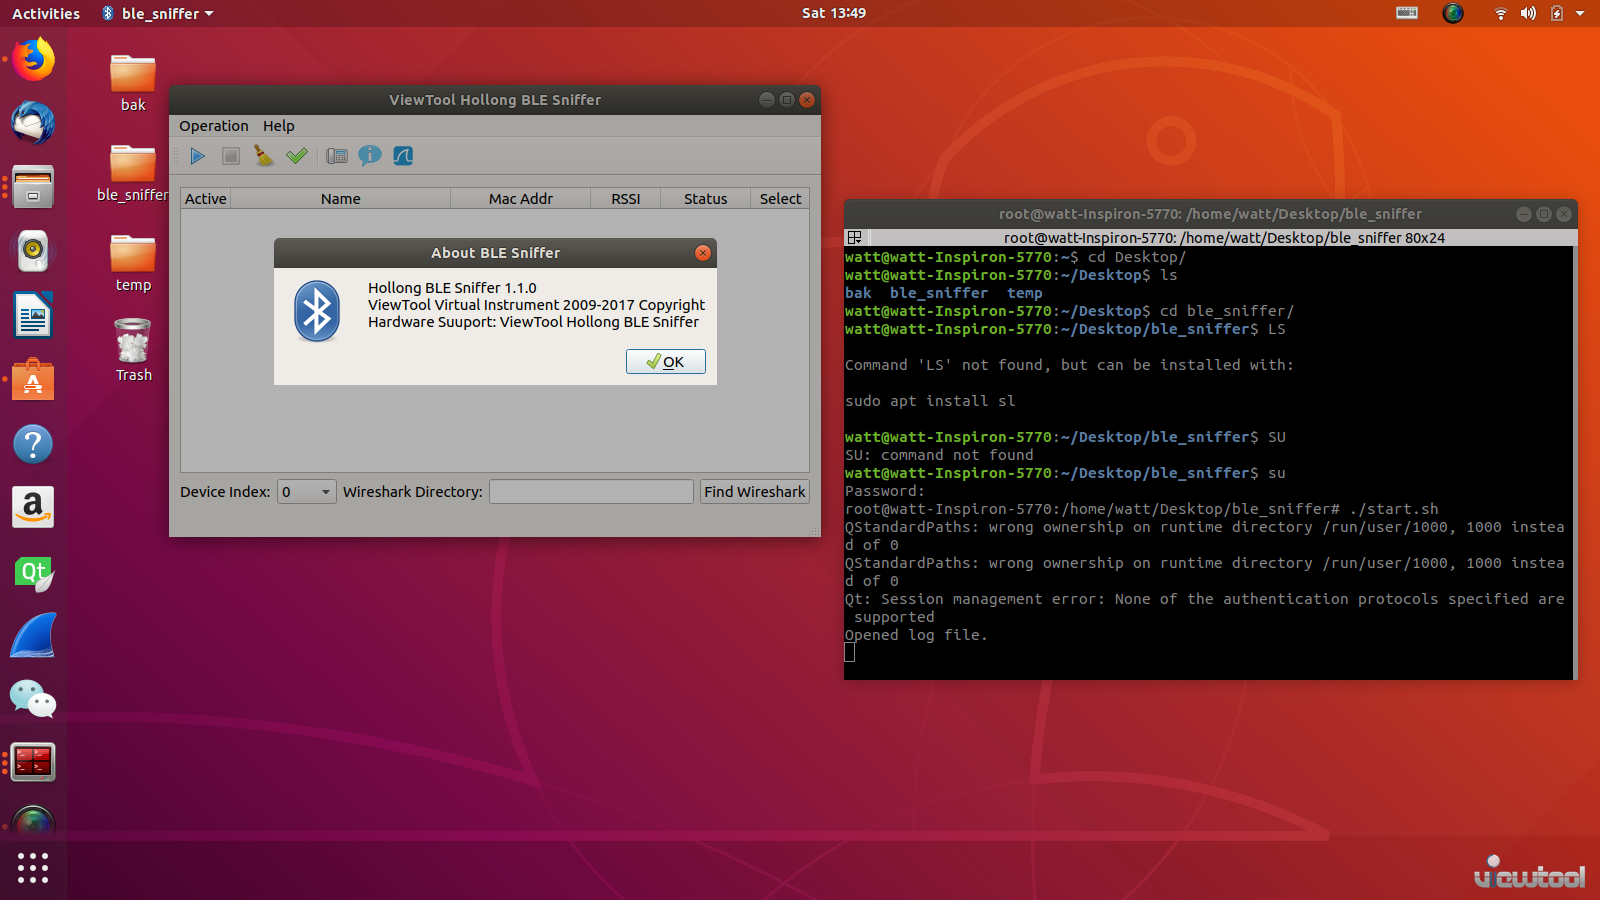This screenshot has width=1600, height=900.
Task: Click the keyboard input indicator in top bar
Action: (1407, 13)
